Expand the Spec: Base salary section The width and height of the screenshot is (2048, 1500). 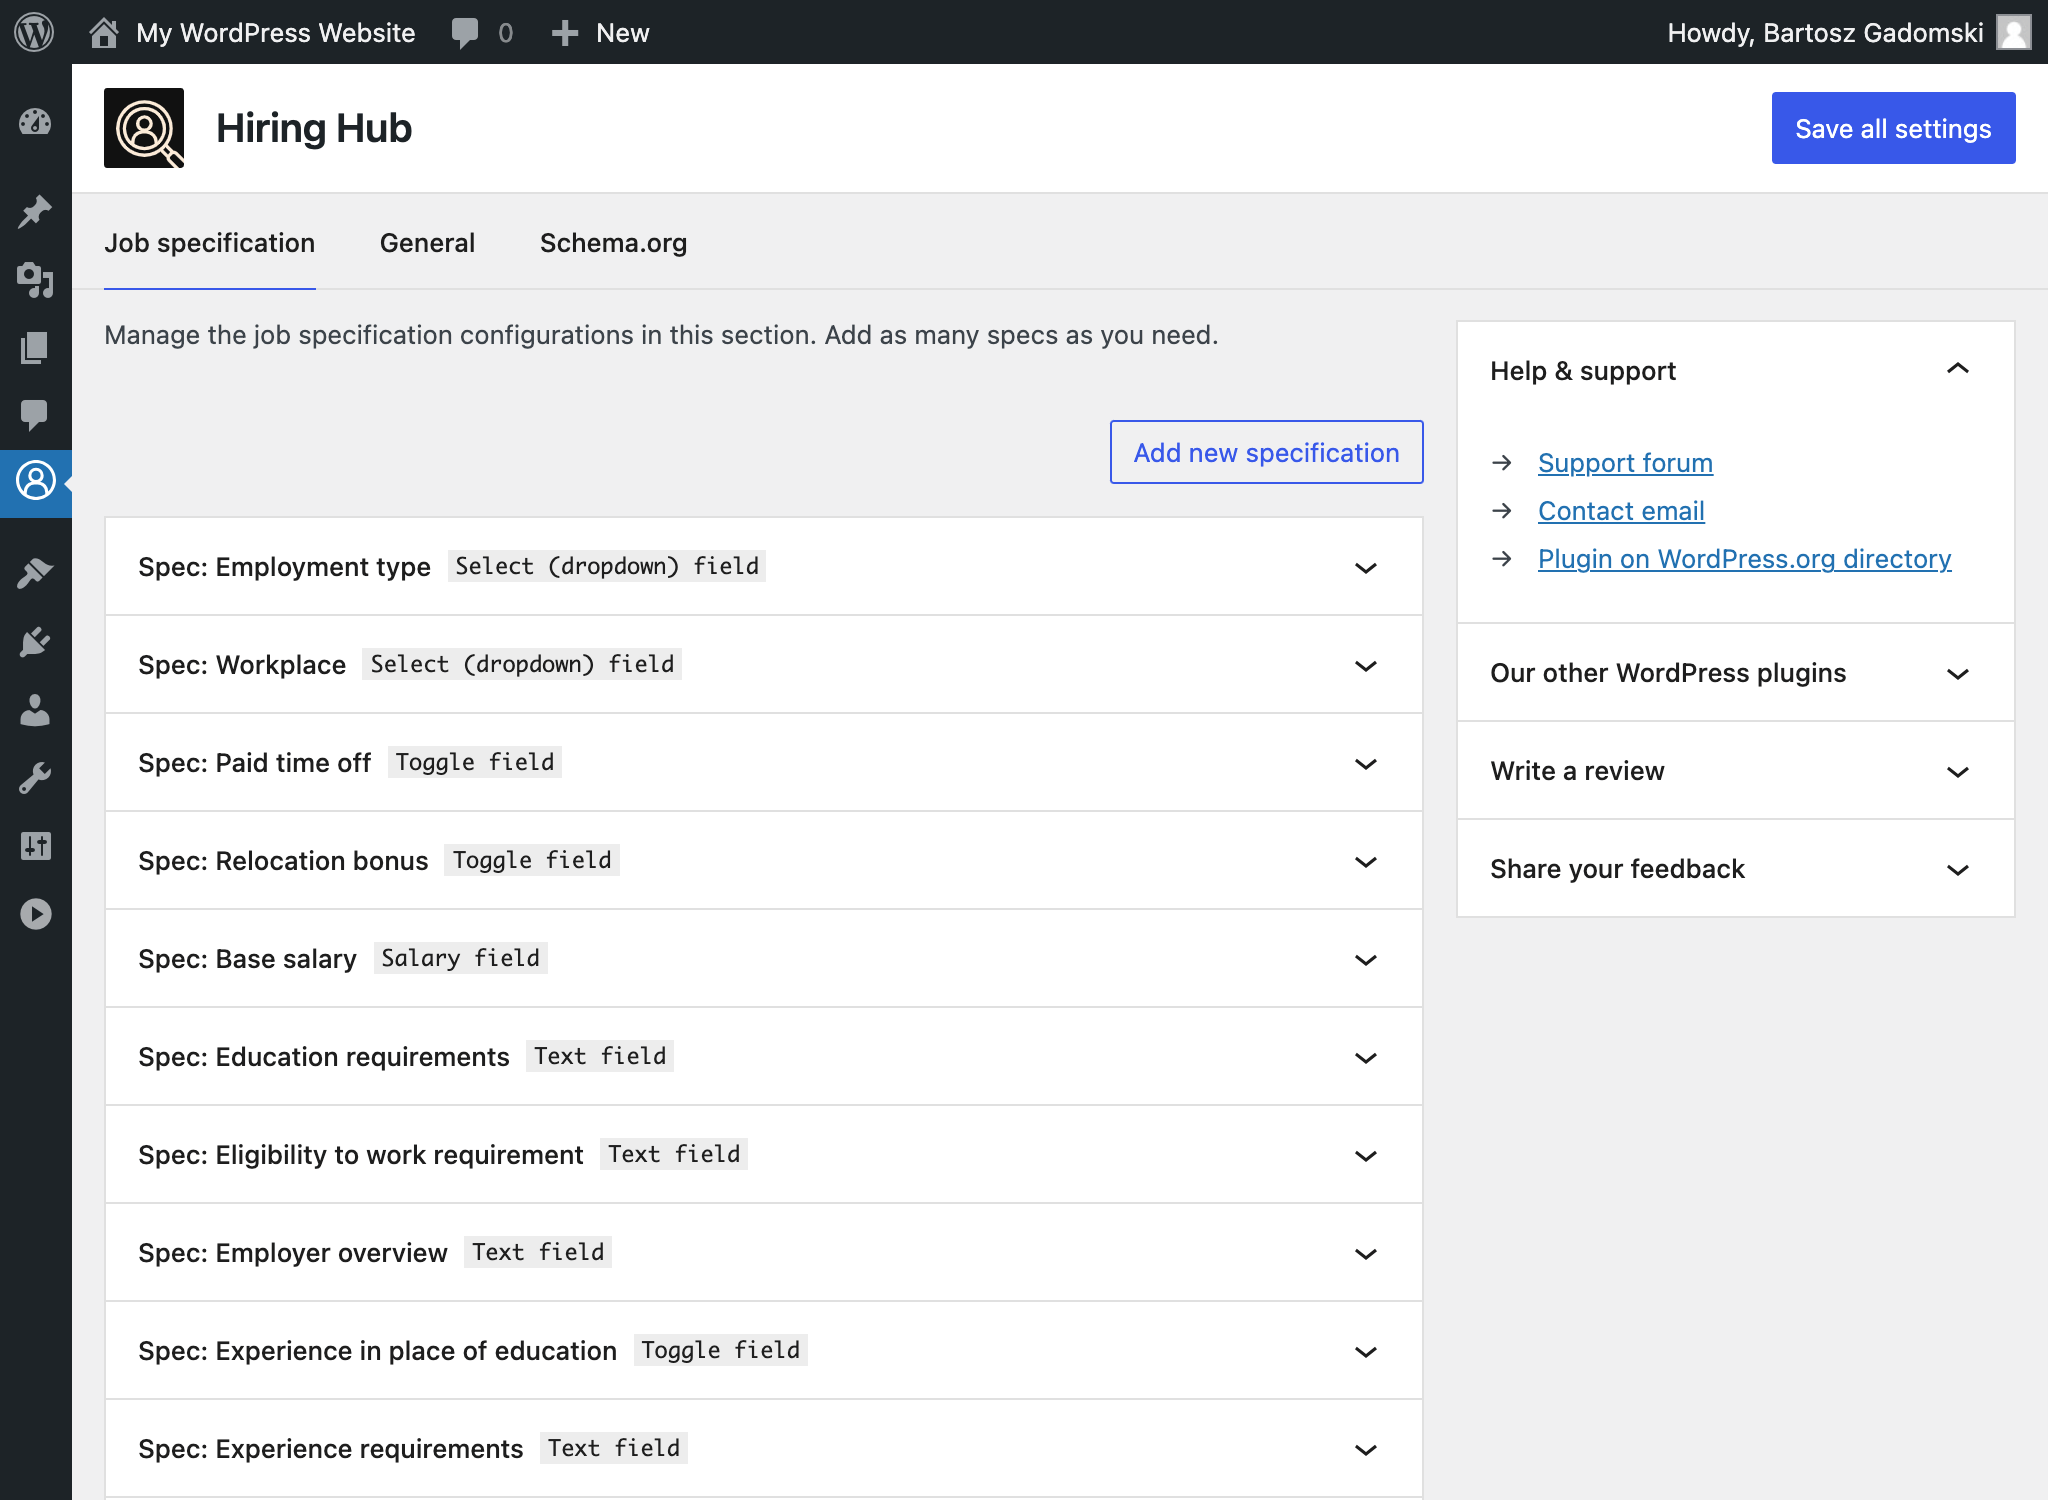tap(1366, 958)
